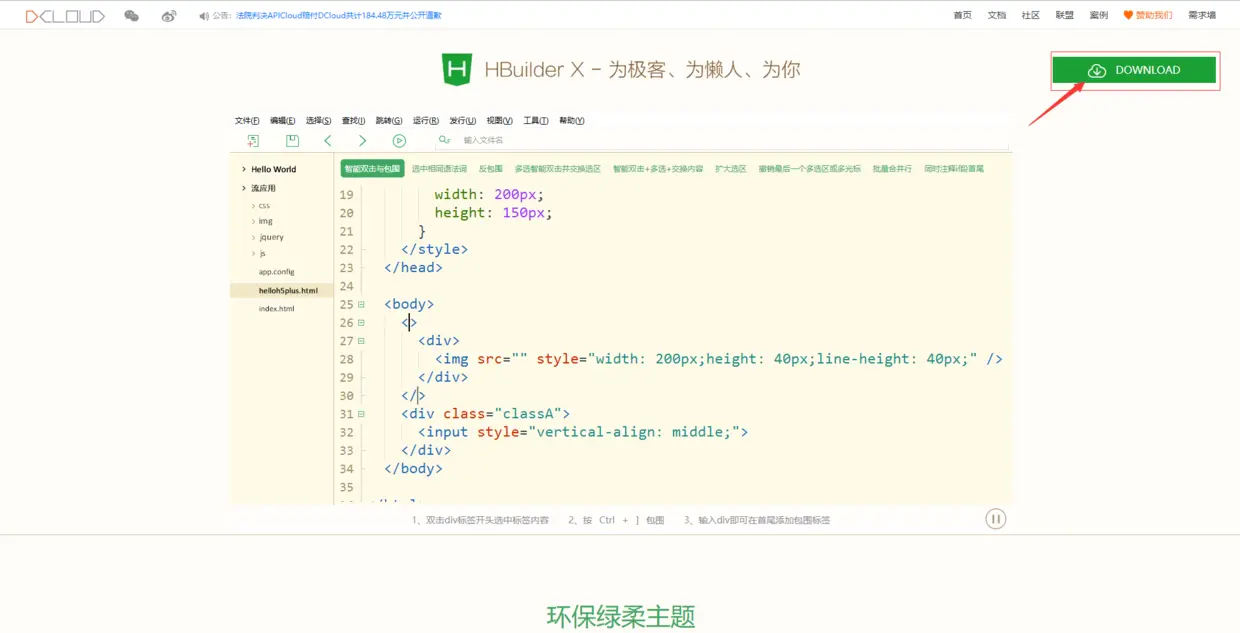1240x633 pixels.
Task: Expand the js folder
Action: [x=253, y=253]
